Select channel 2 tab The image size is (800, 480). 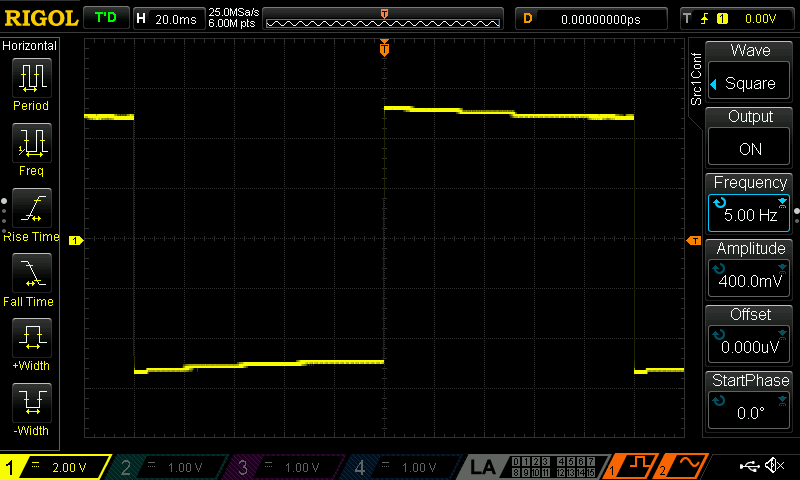click(x=168, y=467)
